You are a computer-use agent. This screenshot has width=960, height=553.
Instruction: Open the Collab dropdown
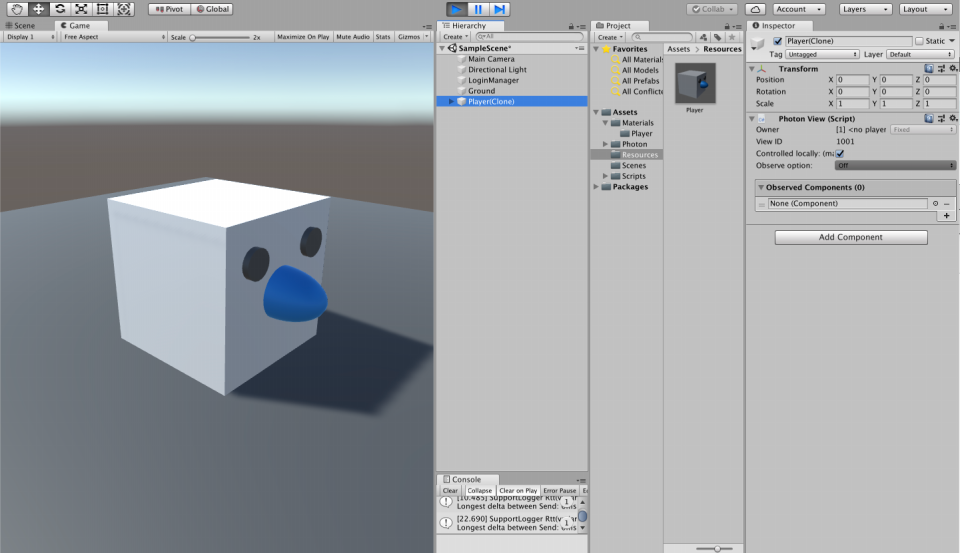(x=712, y=9)
